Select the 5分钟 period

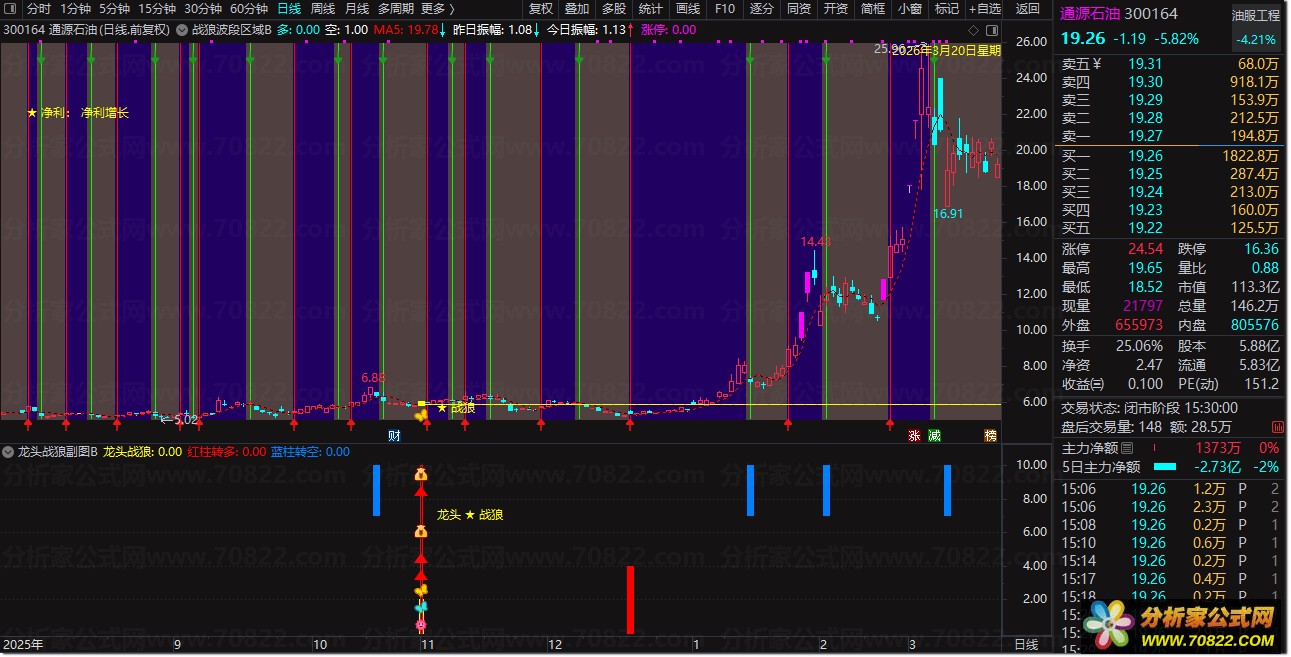[114, 9]
